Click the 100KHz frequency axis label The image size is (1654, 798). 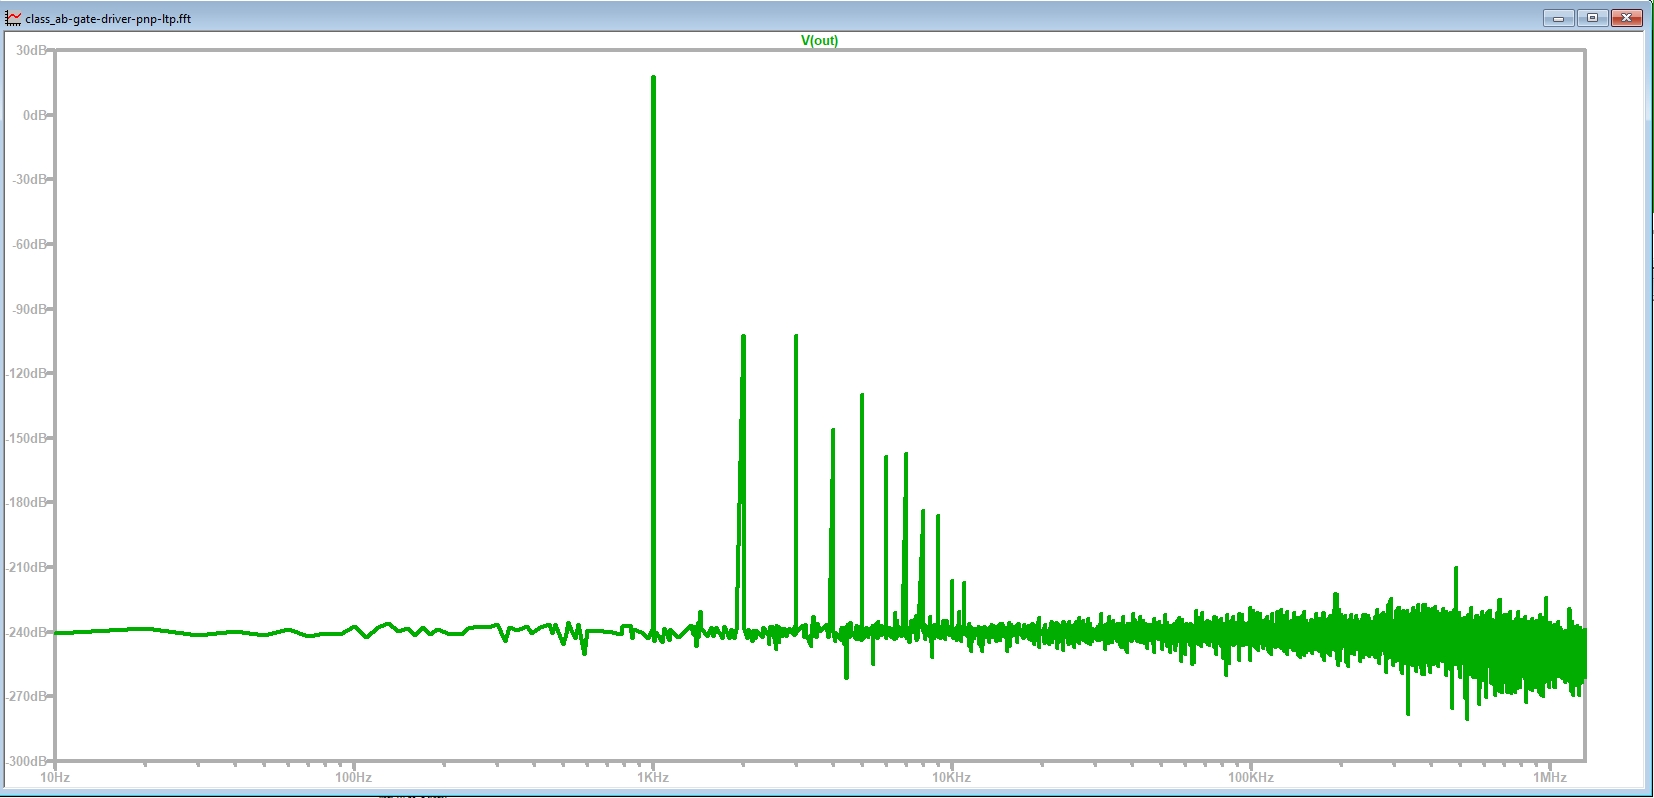pos(1251,777)
